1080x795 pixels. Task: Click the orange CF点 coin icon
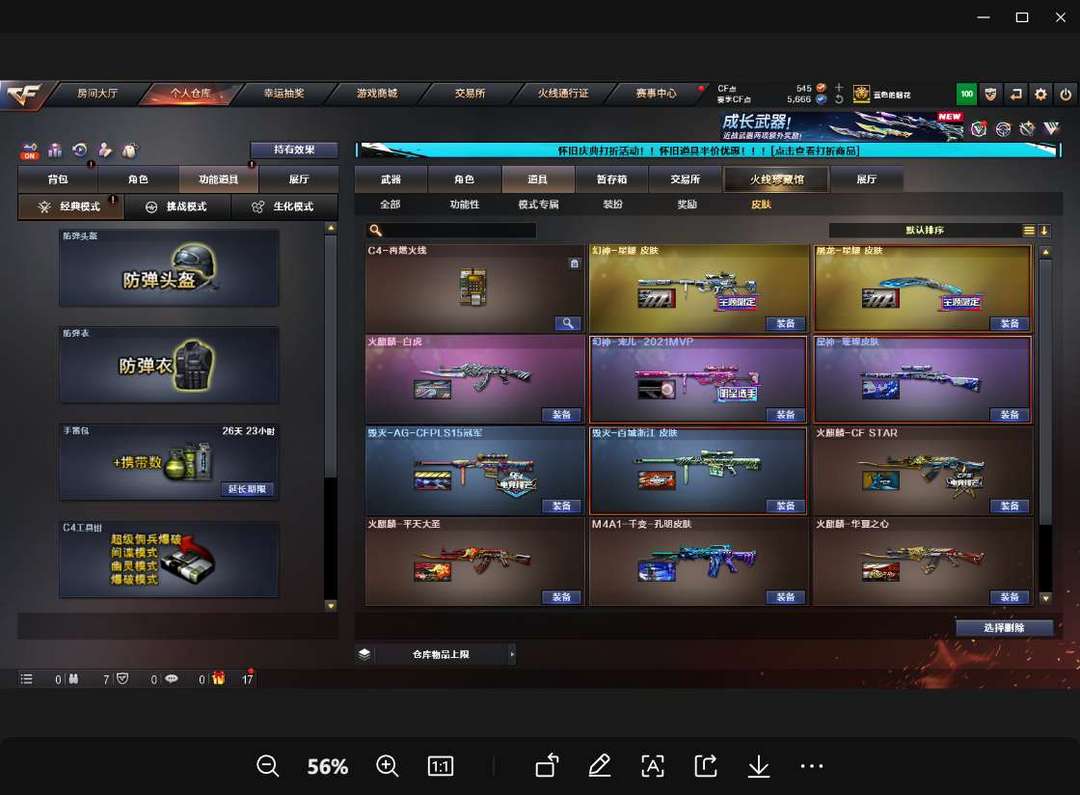821,88
